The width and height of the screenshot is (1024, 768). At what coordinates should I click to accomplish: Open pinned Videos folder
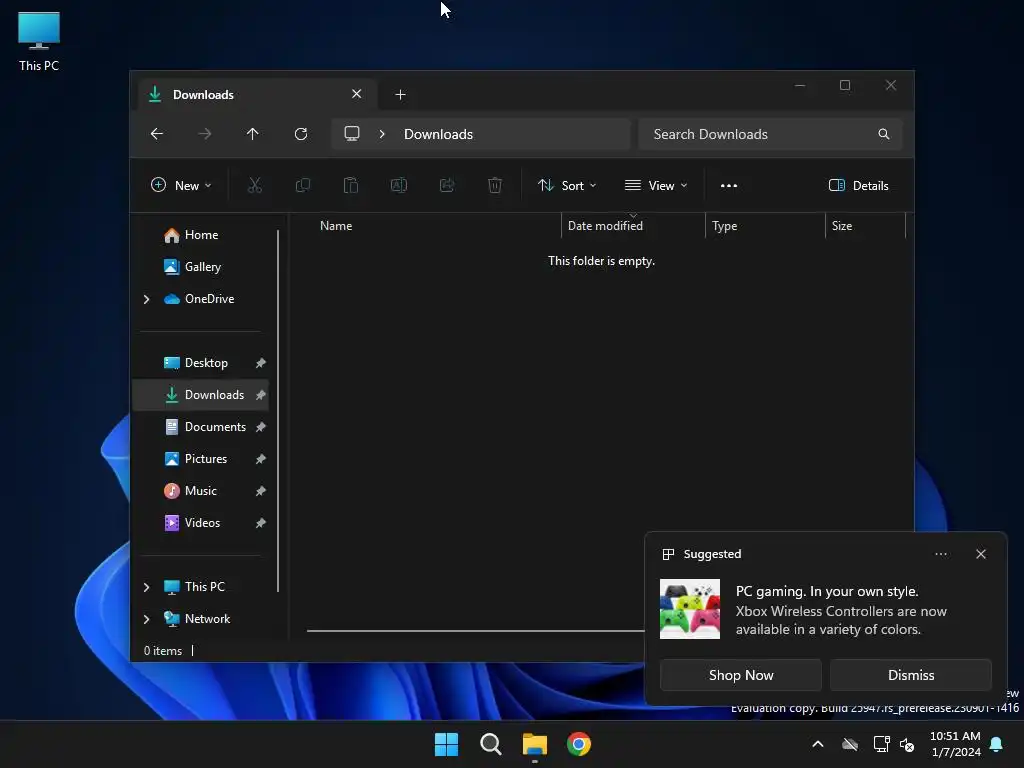tap(200, 523)
